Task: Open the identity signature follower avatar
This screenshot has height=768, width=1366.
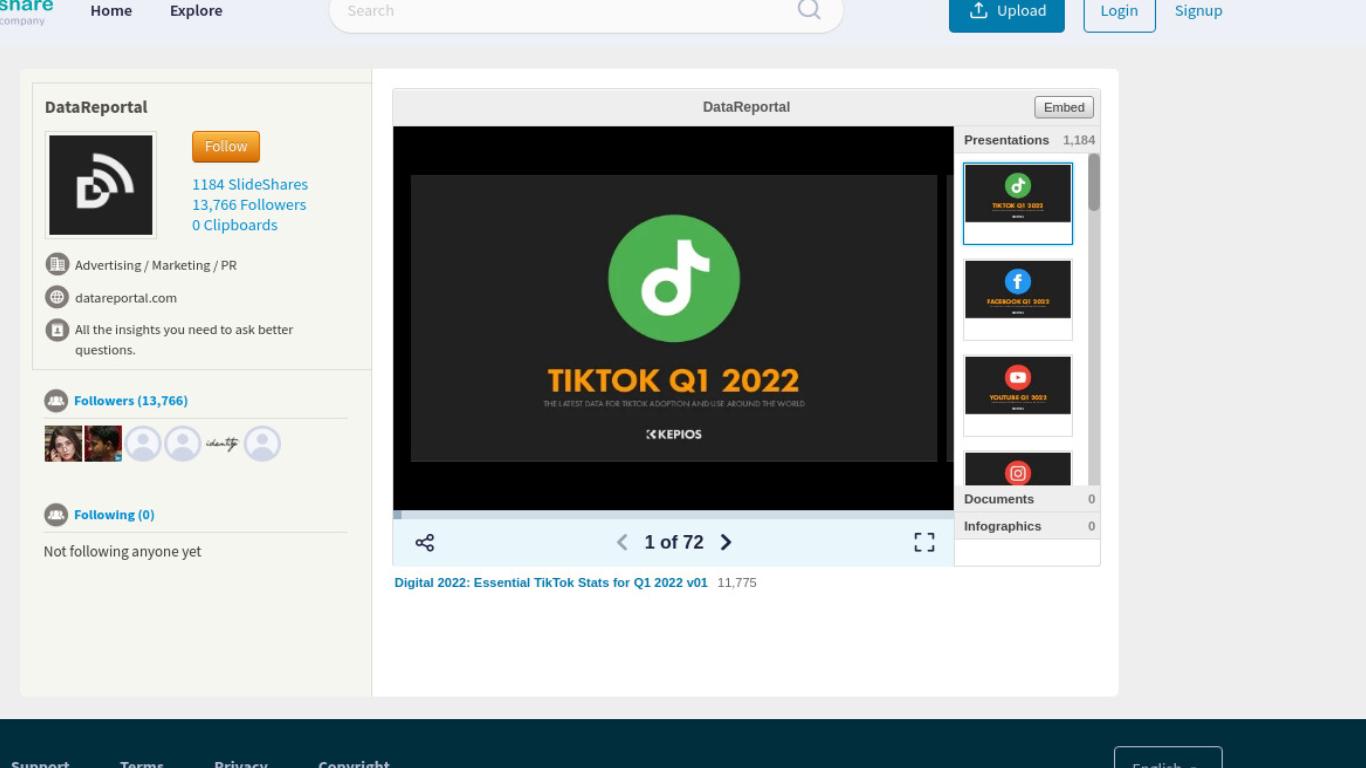Action: tap(222, 443)
